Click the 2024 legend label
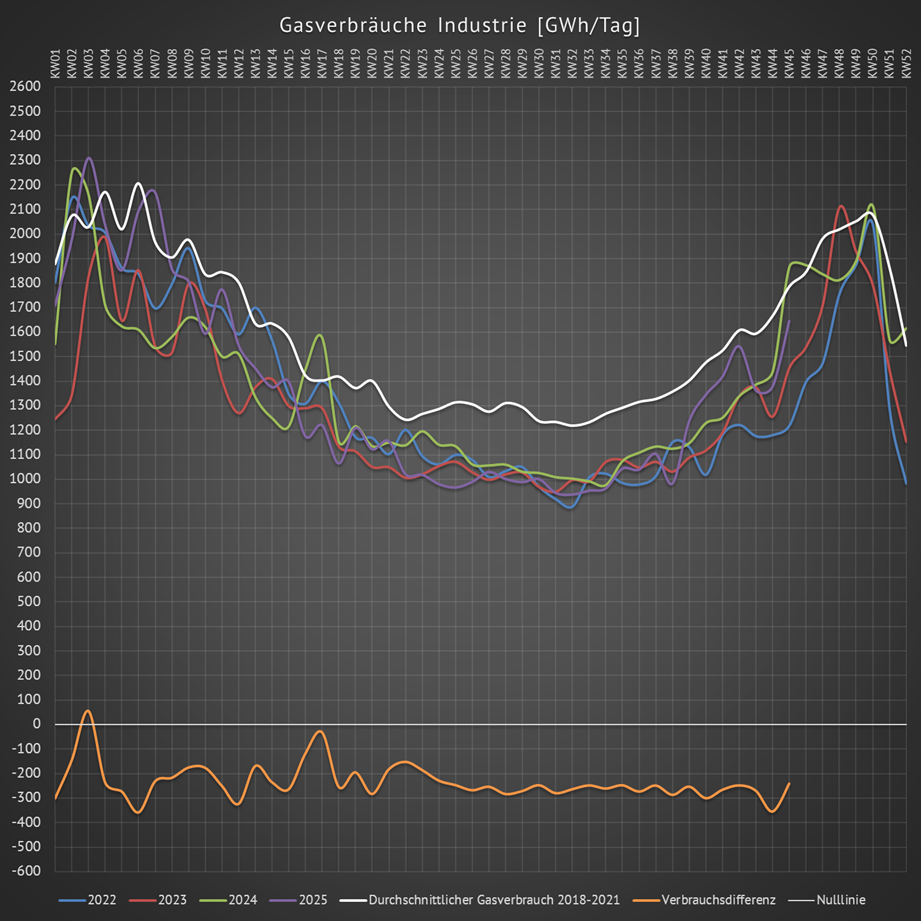921x921 pixels. tap(243, 900)
